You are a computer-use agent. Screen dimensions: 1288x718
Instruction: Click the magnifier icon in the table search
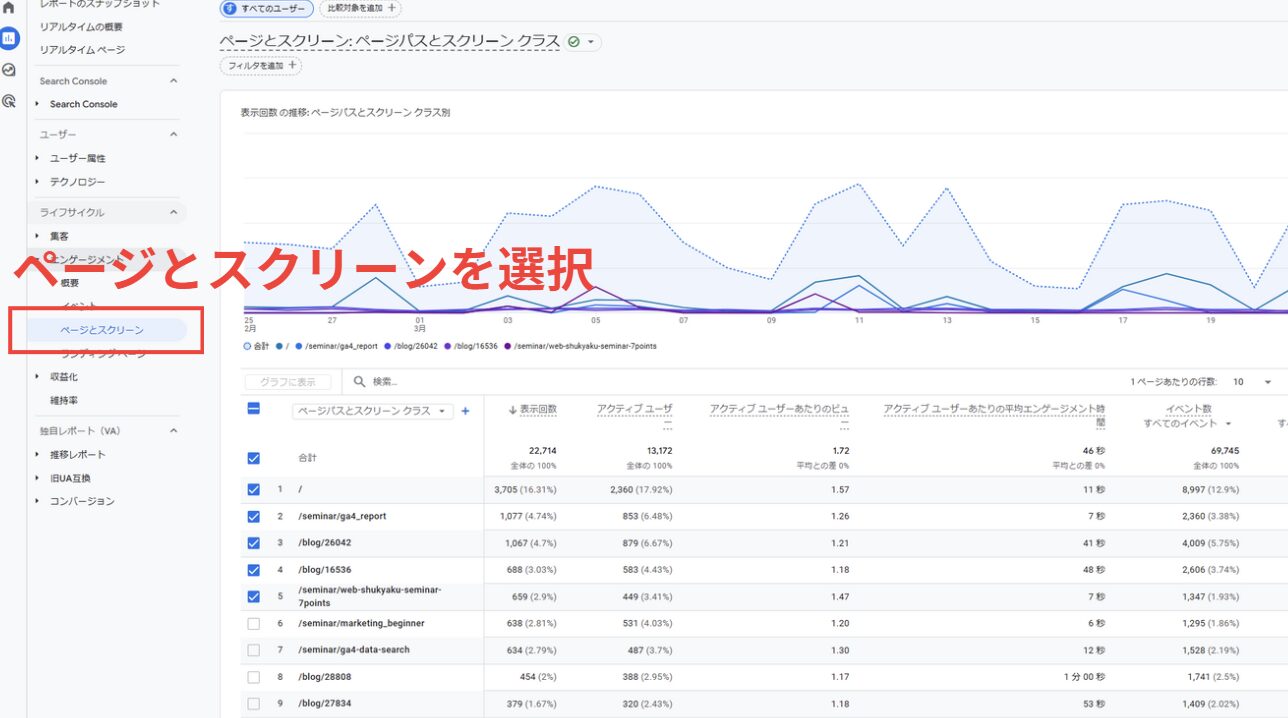pyautogui.click(x=359, y=382)
